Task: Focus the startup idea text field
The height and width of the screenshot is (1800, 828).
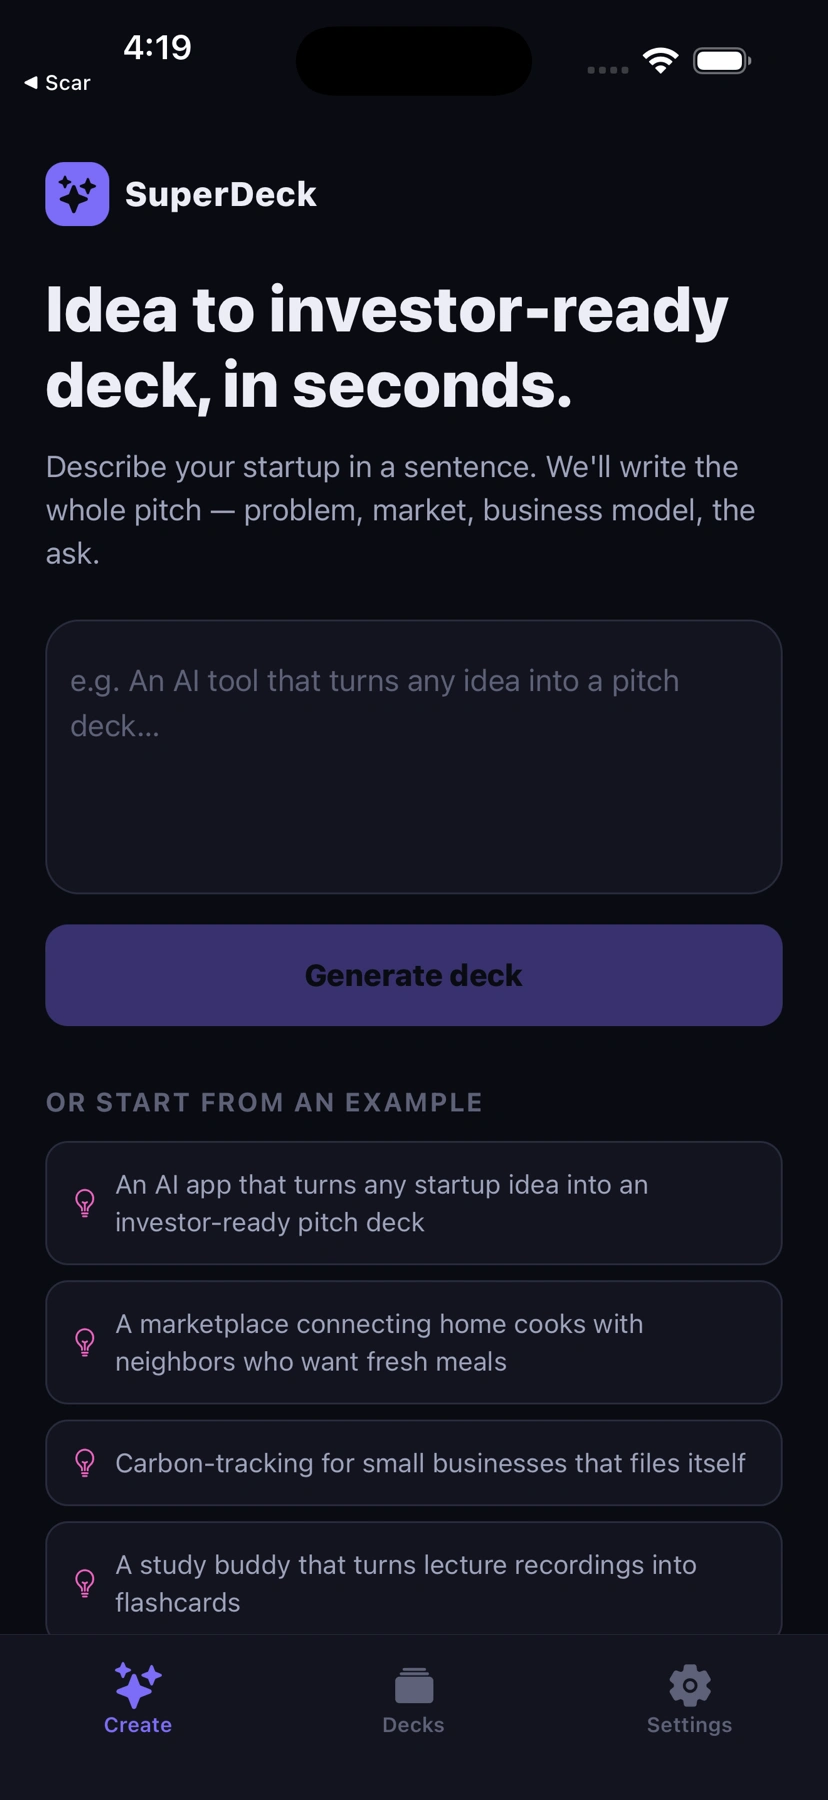Action: point(414,757)
